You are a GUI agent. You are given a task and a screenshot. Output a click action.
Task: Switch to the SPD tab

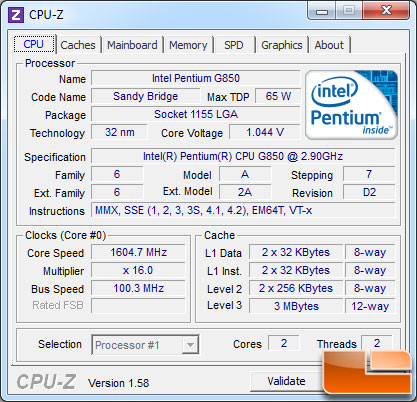[234, 45]
